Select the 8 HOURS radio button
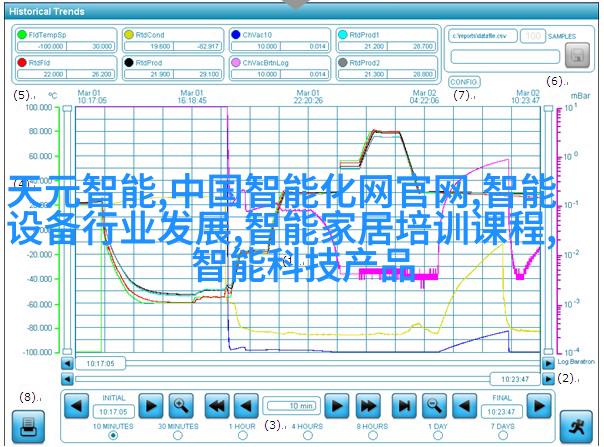This screenshot has height=447, width=604. (x=372, y=435)
